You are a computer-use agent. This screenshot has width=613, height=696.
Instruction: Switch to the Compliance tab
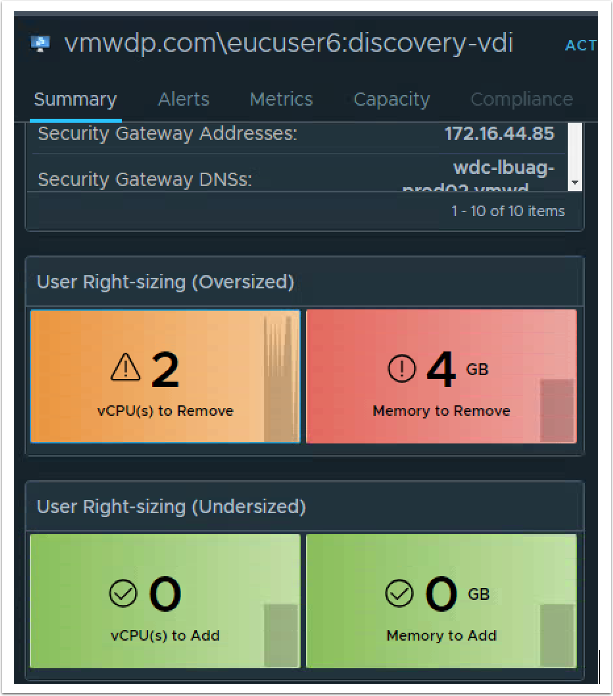pos(521,99)
